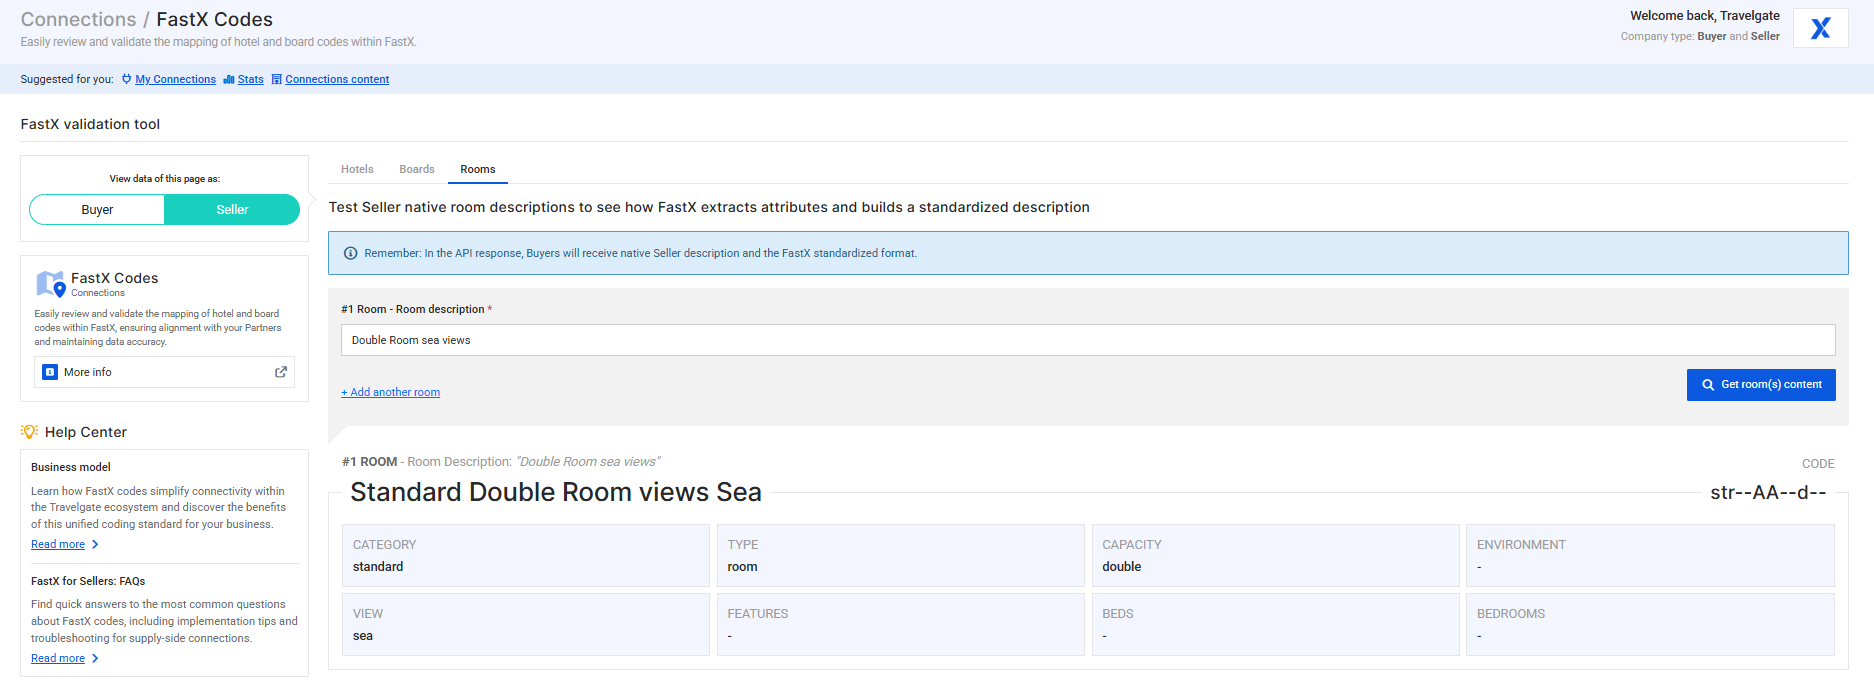The image size is (1874, 688).
Task: Open the Boards tab
Action: (417, 169)
